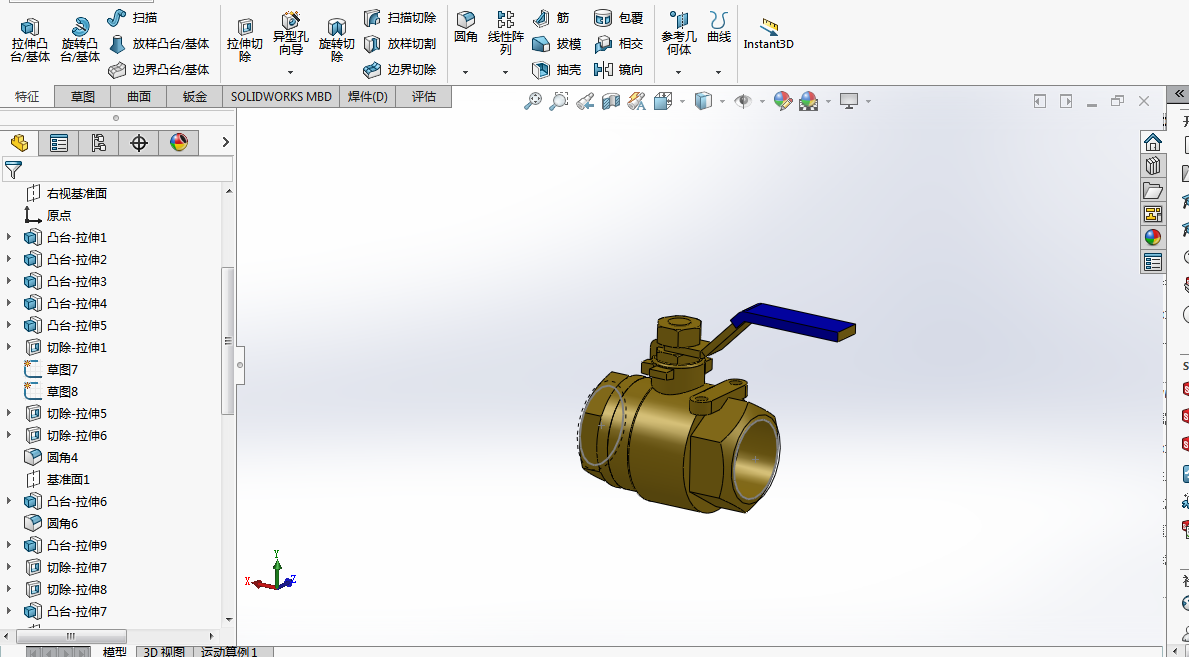Select the 线性阵列 linear pattern tool
This screenshot has height=657, width=1189.
(x=506, y=33)
